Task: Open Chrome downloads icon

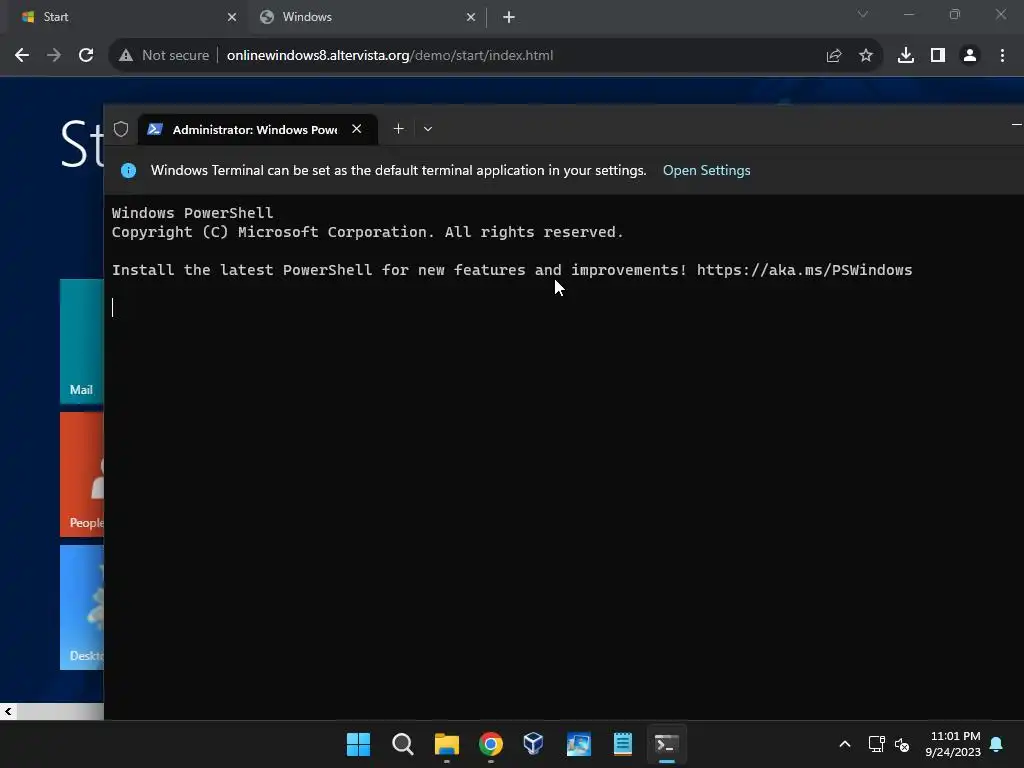Action: pos(906,56)
